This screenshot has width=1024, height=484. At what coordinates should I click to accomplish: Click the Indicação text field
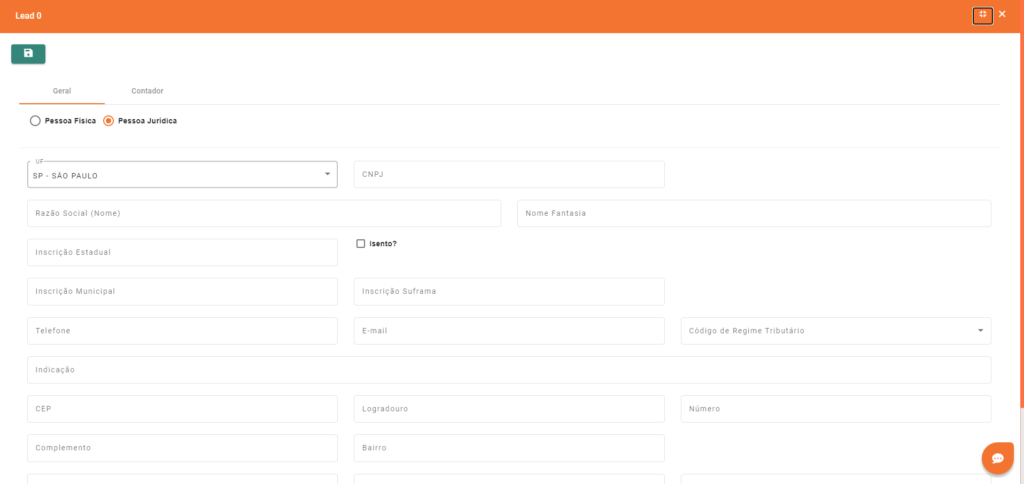point(509,370)
